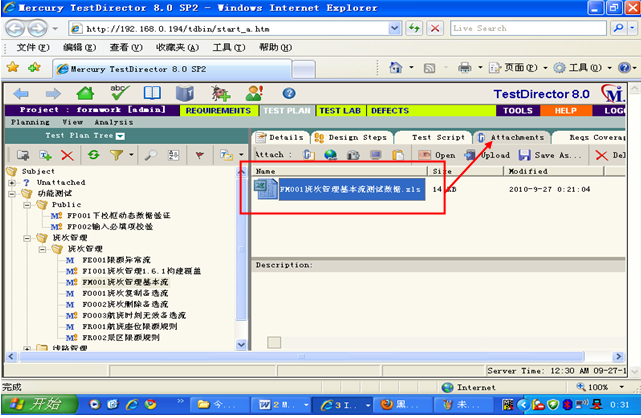Click the red flag follow-up icon

click(199, 155)
